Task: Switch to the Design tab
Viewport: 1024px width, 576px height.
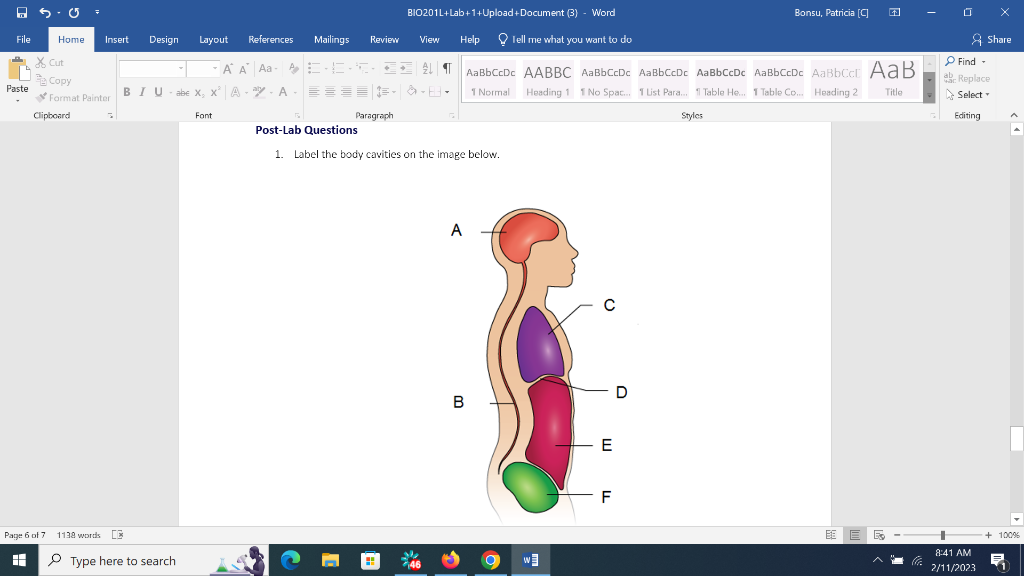Action: (x=164, y=39)
